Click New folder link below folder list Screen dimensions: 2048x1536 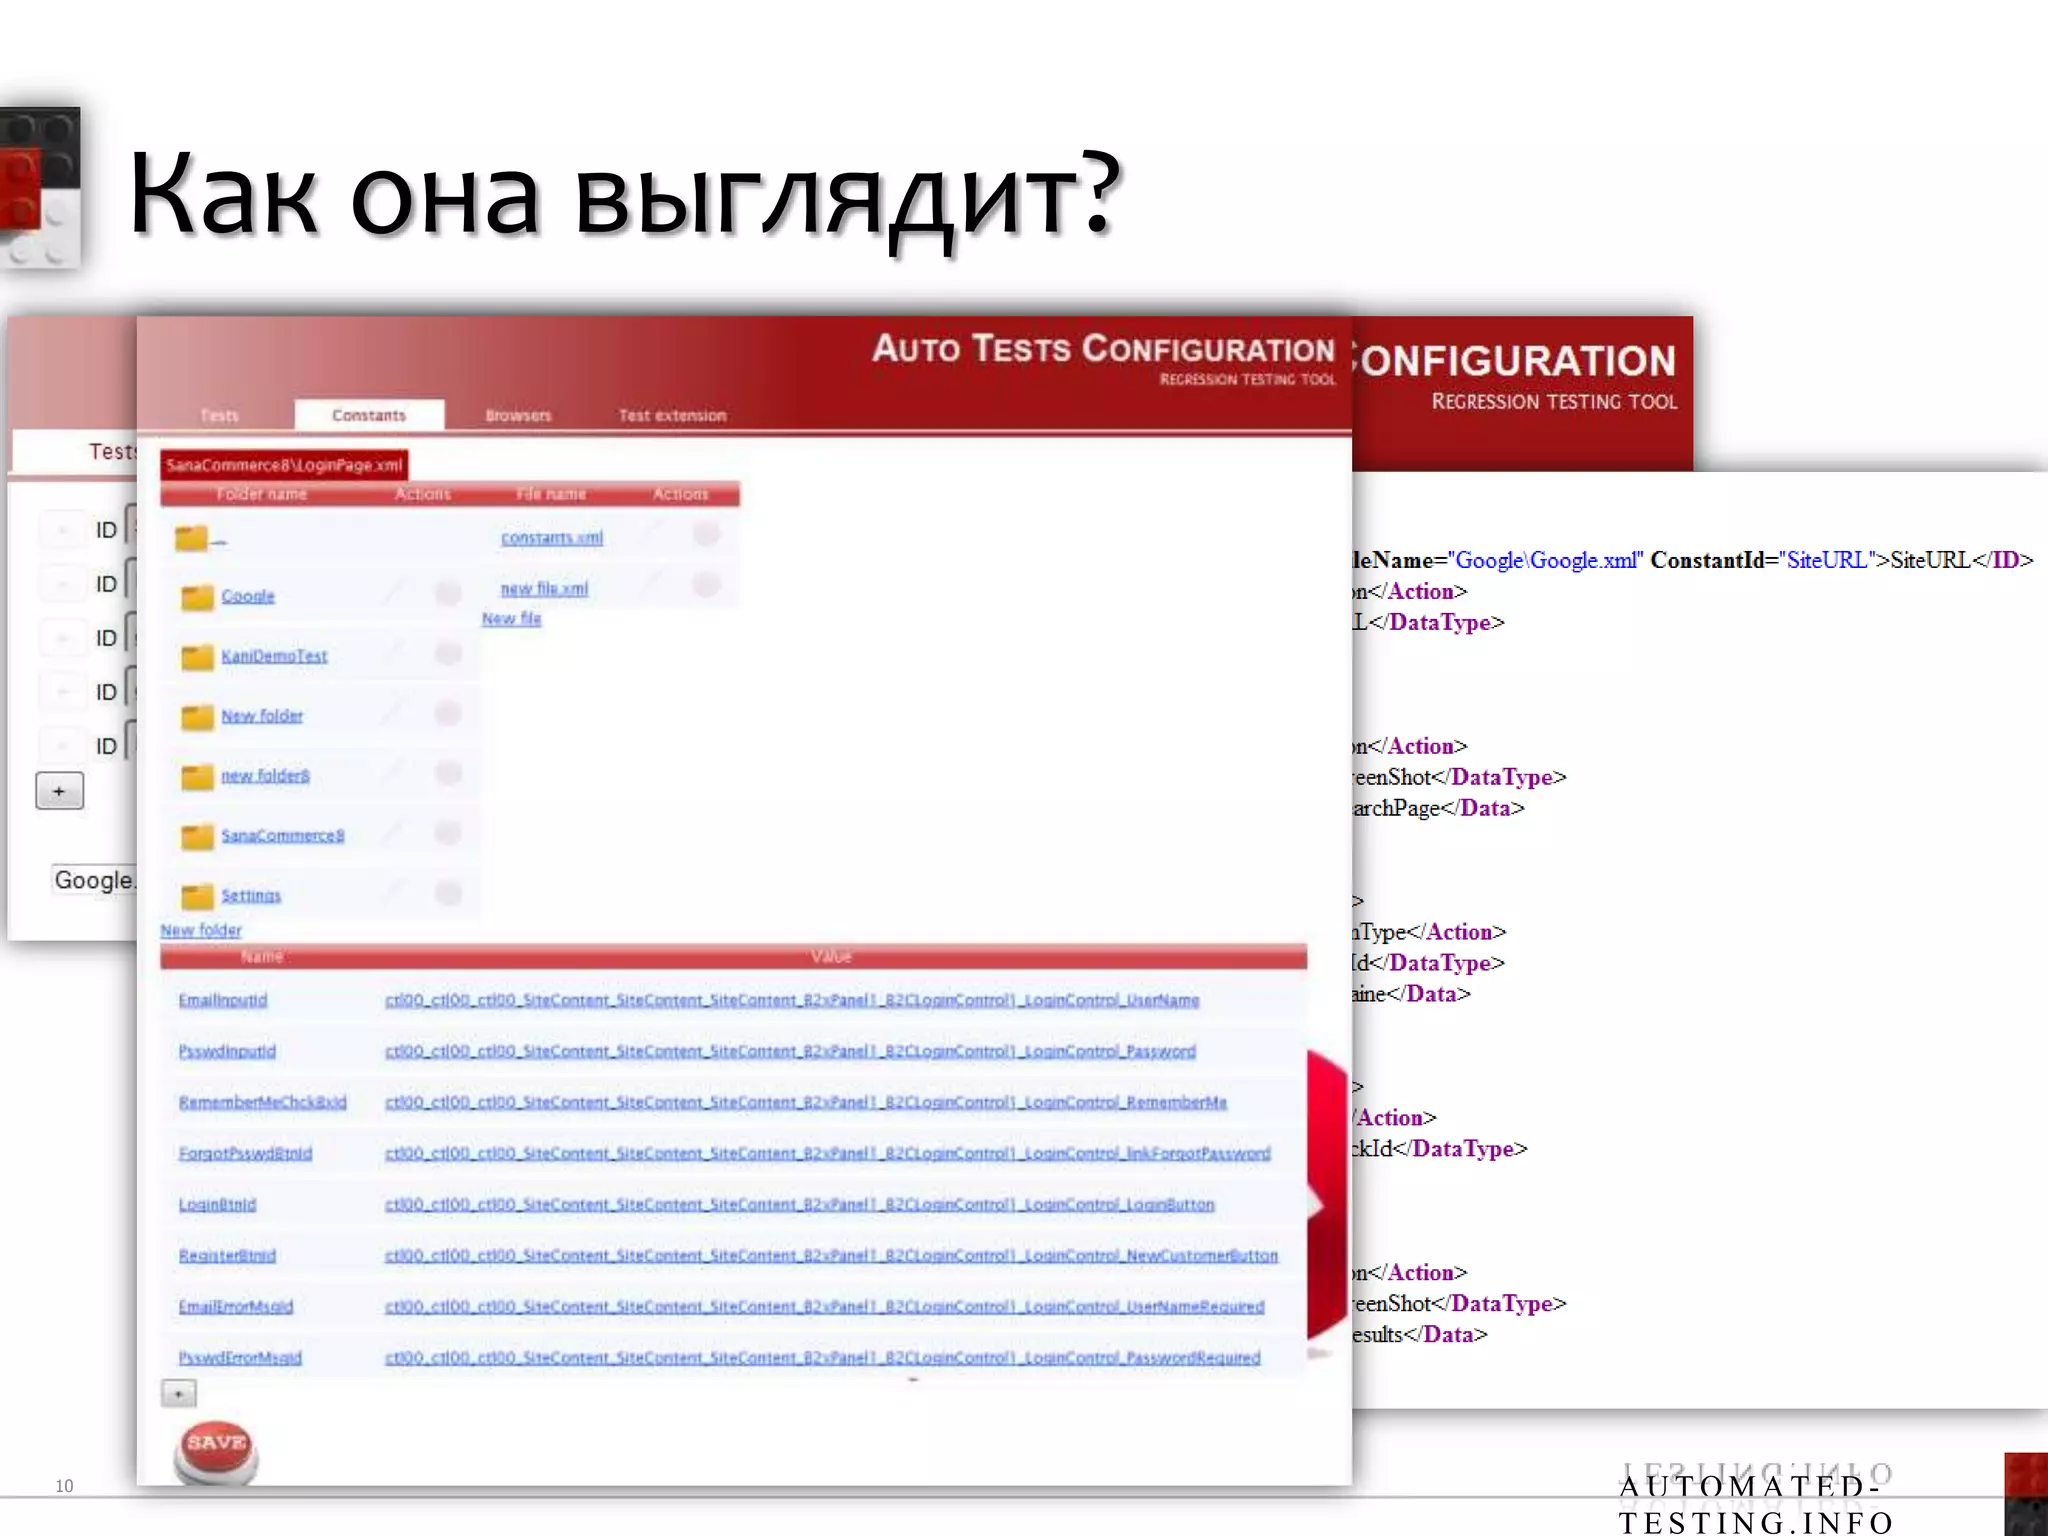click(x=201, y=930)
